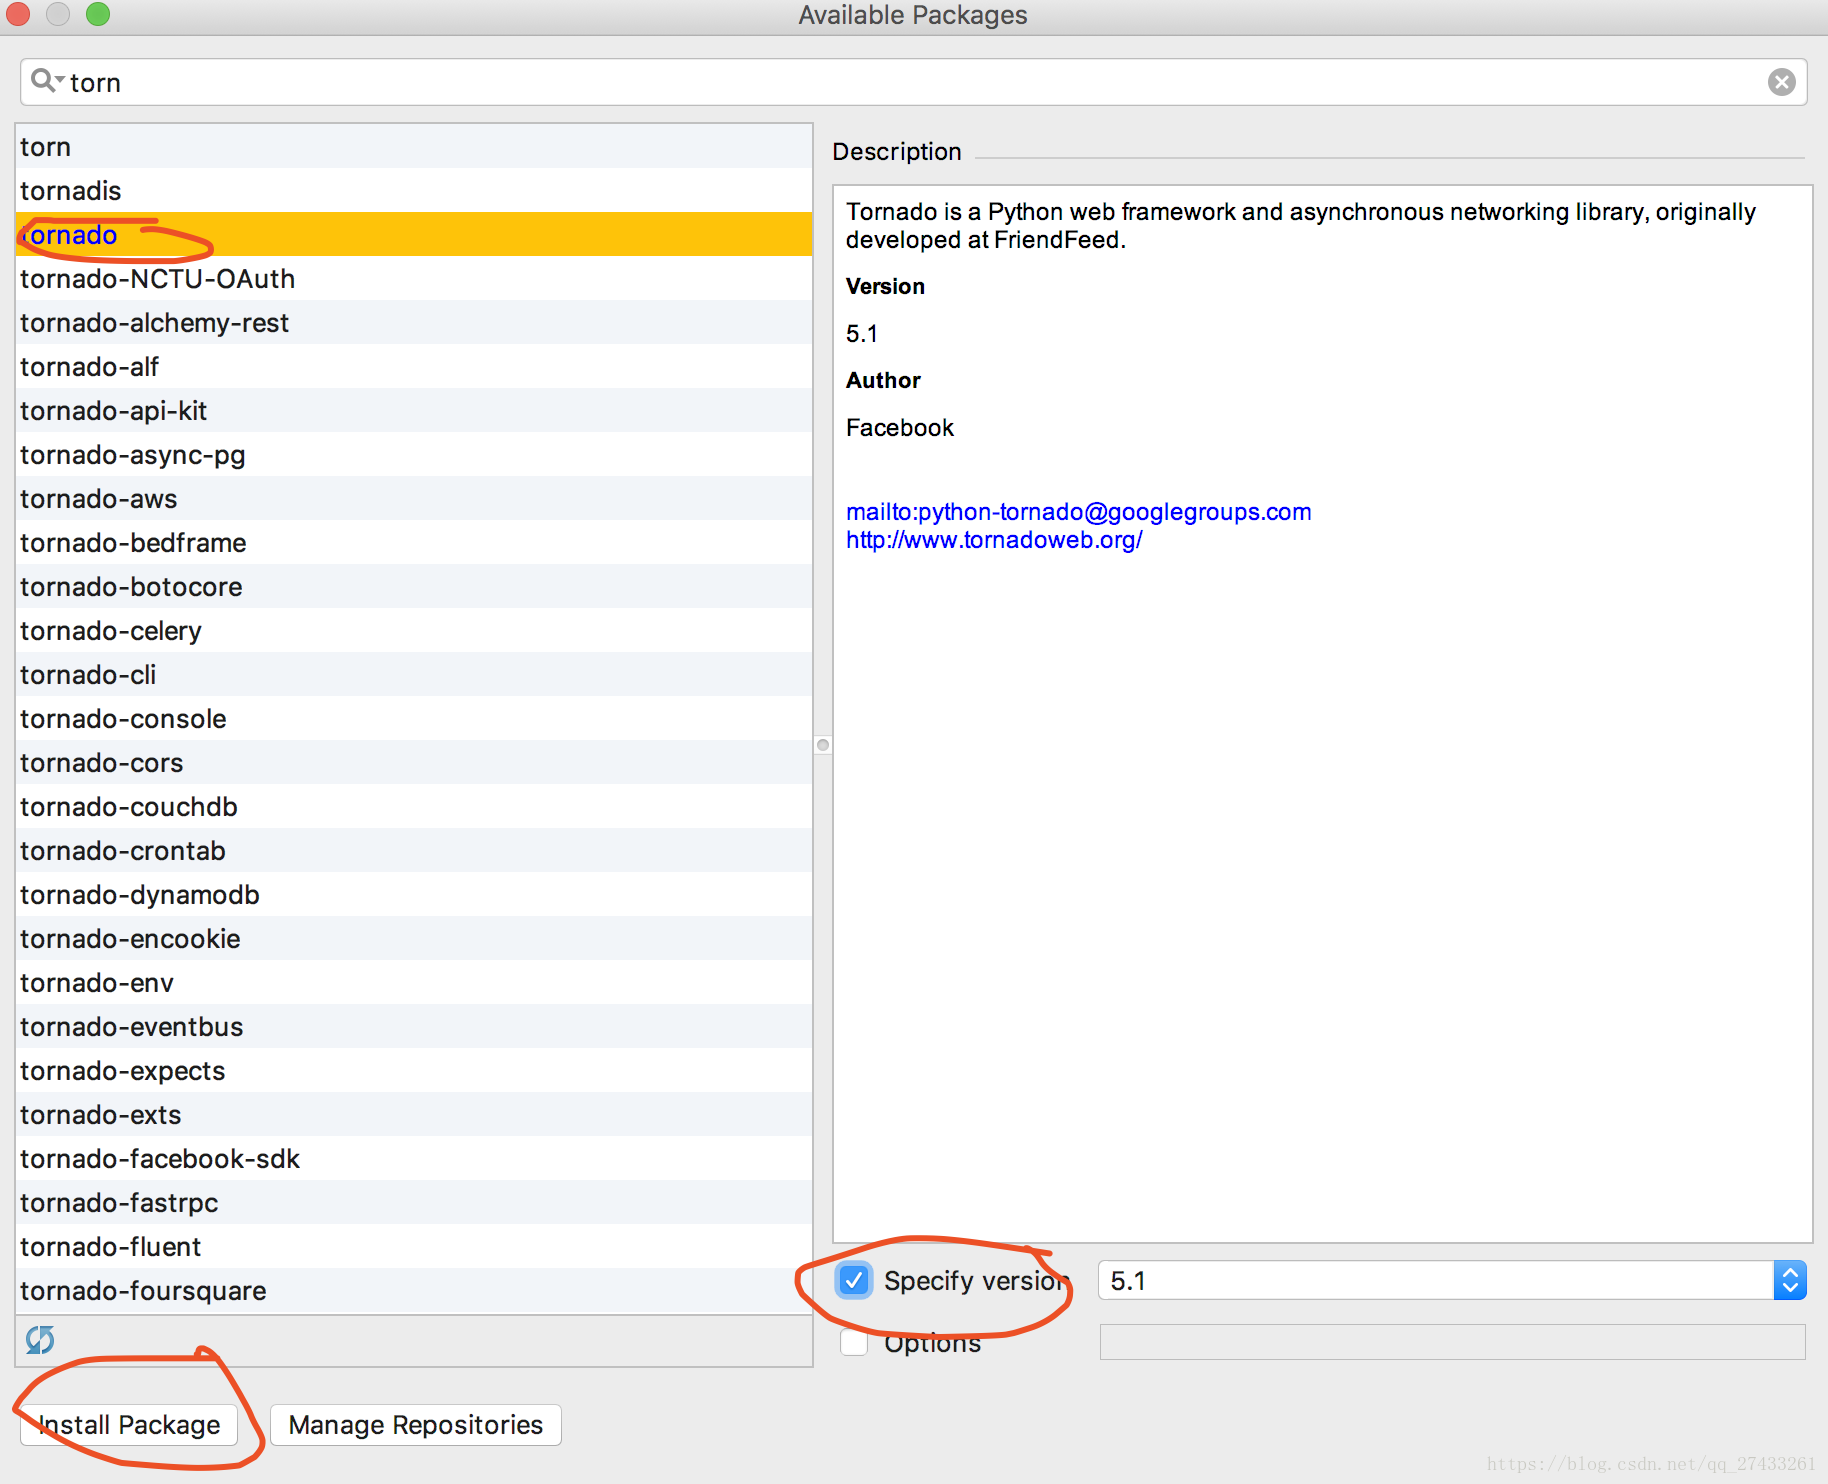Screen dimensions: 1828x1484
Task: Click the Options text field
Action: (1452, 1342)
